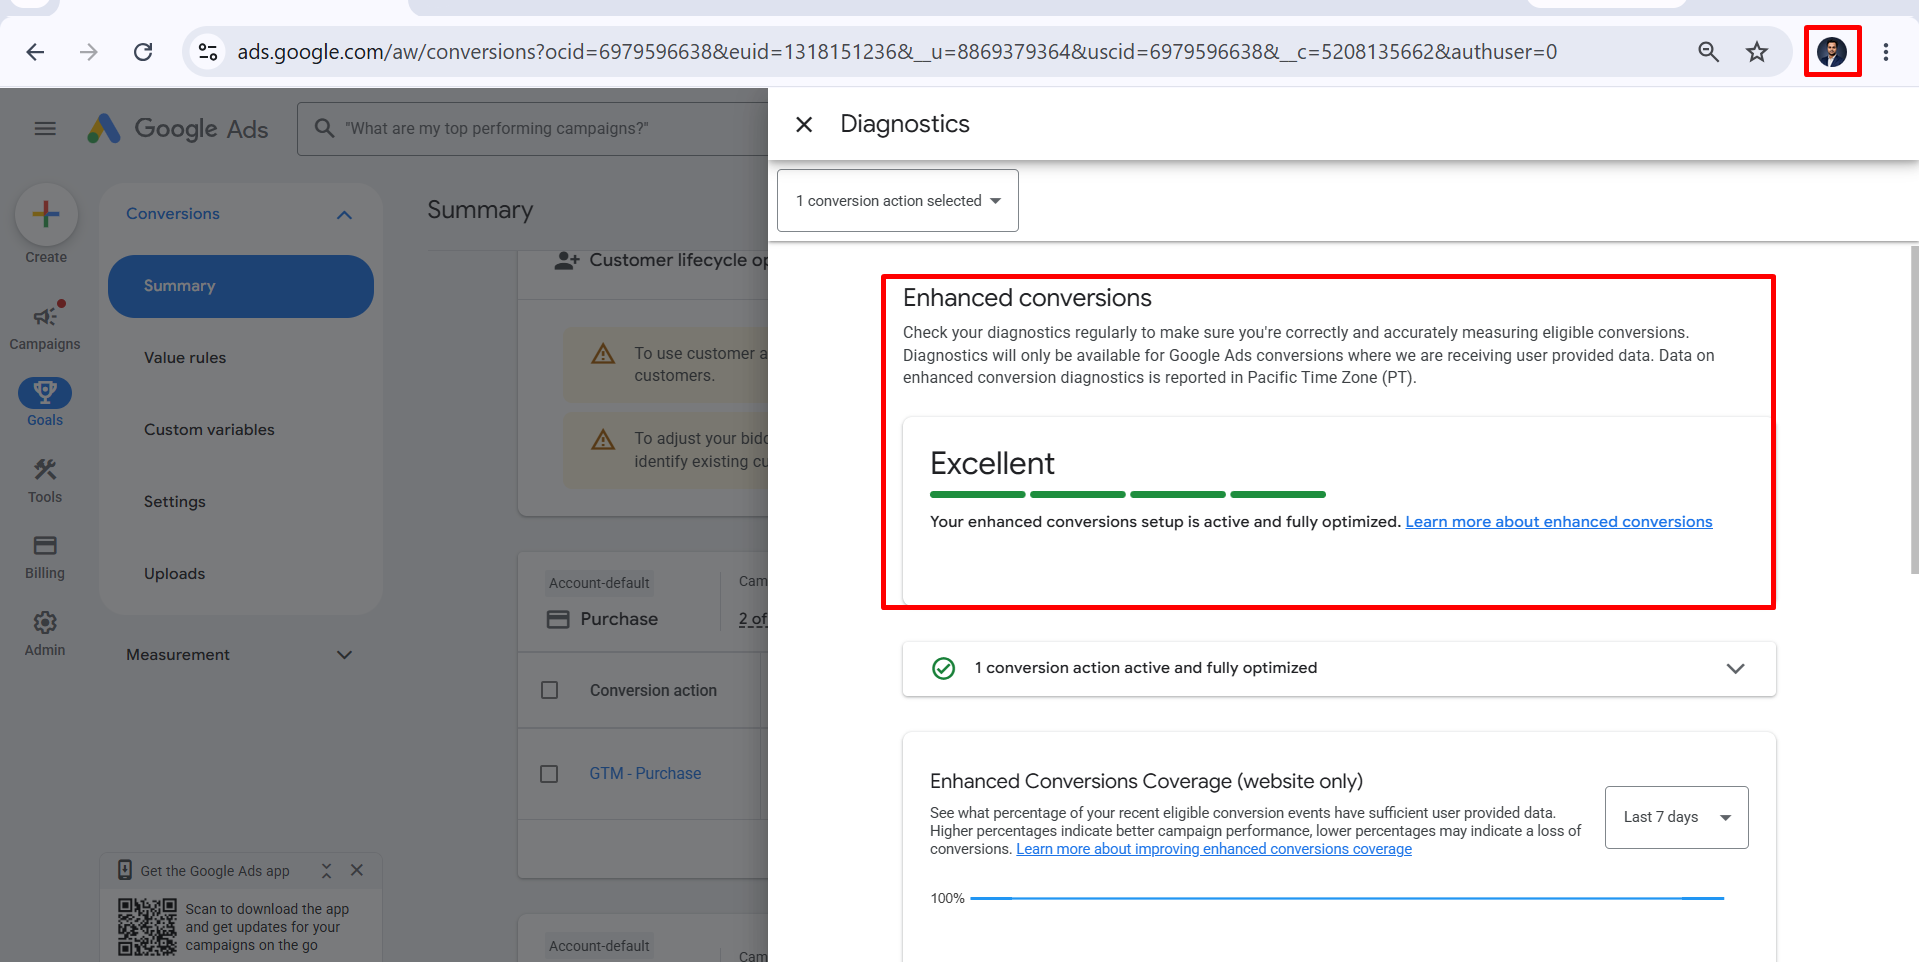Viewport: 1919px width, 962px height.
Task: Click the 2 of link in Purchase card
Action: click(x=753, y=619)
